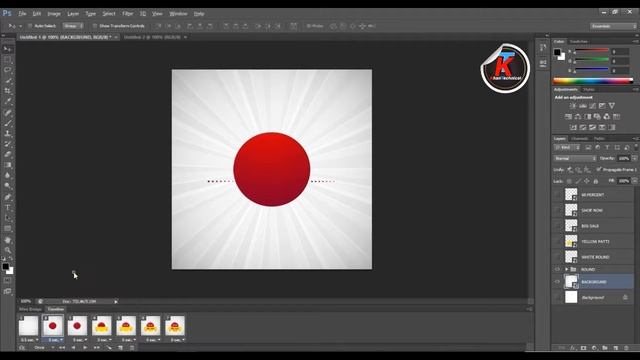Select the Blur tool
The width and height of the screenshot is (640, 360).
(x=7, y=176)
